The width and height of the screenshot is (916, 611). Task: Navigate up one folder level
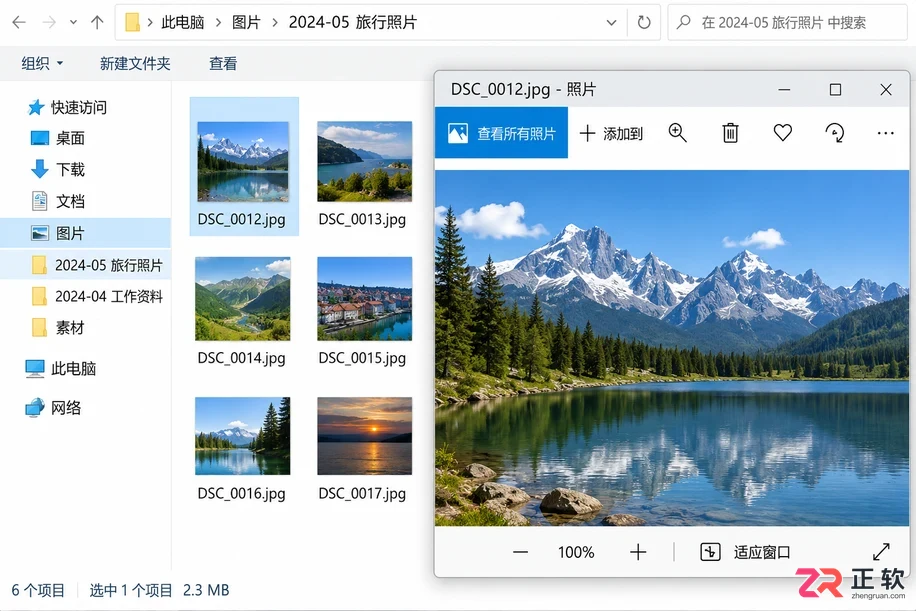pyautogui.click(x=97, y=23)
